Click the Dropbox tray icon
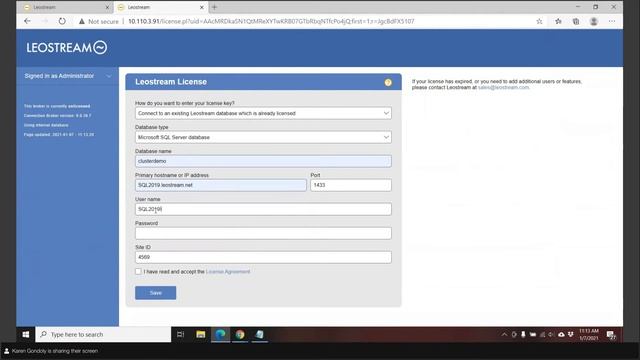The width and height of the screenshot is (640, 360). [x=571, y=335]
